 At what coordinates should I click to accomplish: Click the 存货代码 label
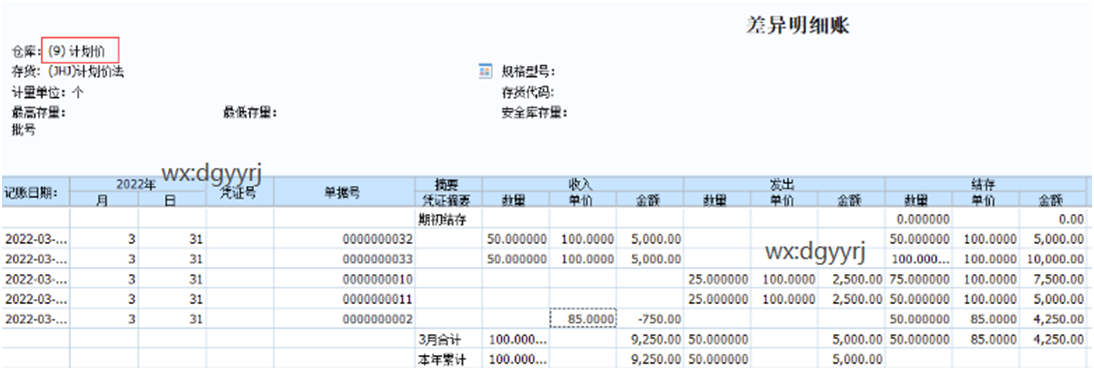pyautogui.click(x=527, y=91)
